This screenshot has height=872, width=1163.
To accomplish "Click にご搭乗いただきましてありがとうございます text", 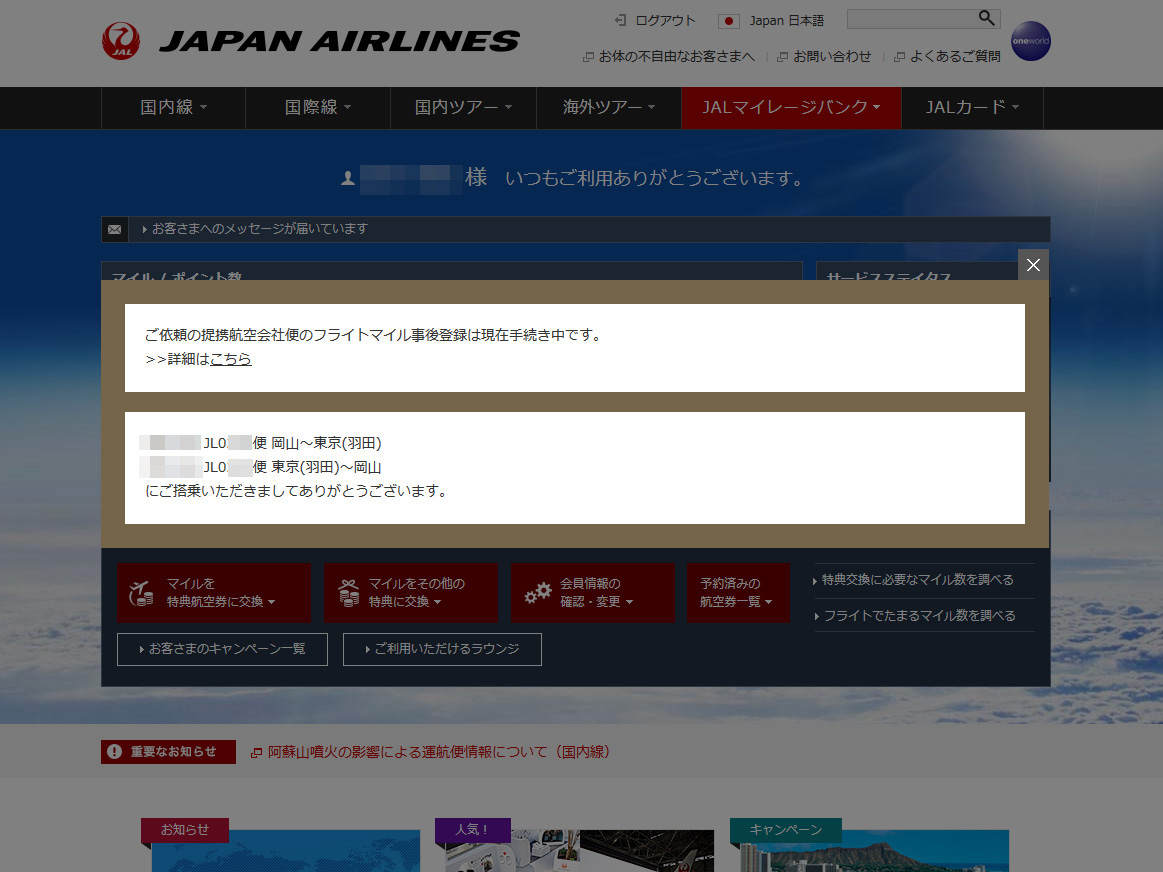I will coord(295,491).
